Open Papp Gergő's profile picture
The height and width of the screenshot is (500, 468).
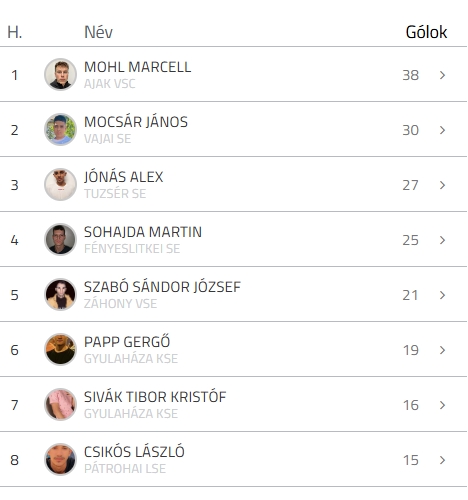60,349
